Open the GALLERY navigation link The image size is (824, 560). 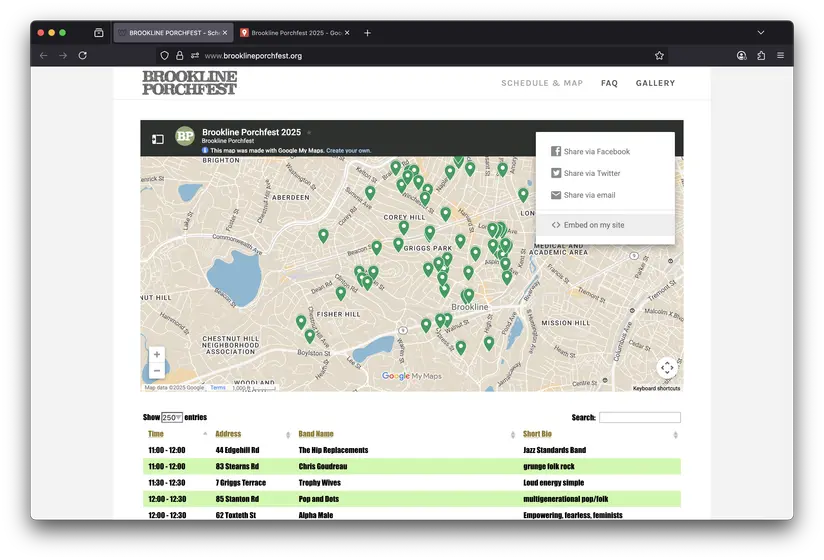655,83
